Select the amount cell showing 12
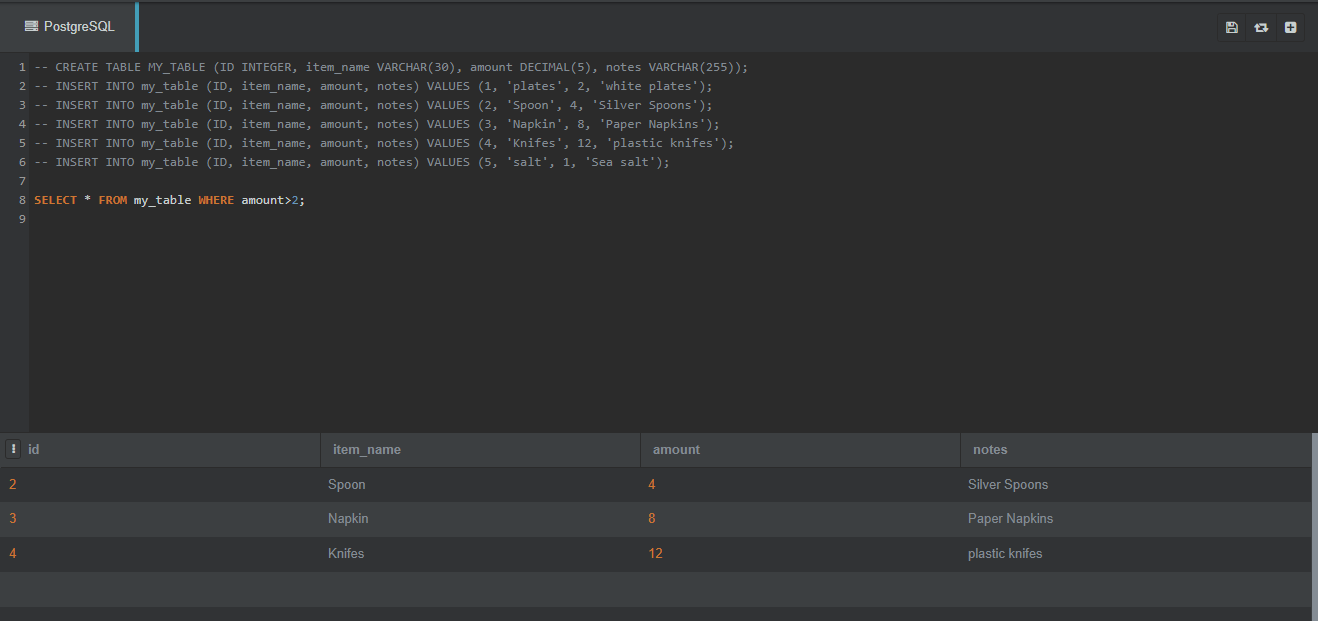This screenshot has width=1318, height=621. click(800, 554)
